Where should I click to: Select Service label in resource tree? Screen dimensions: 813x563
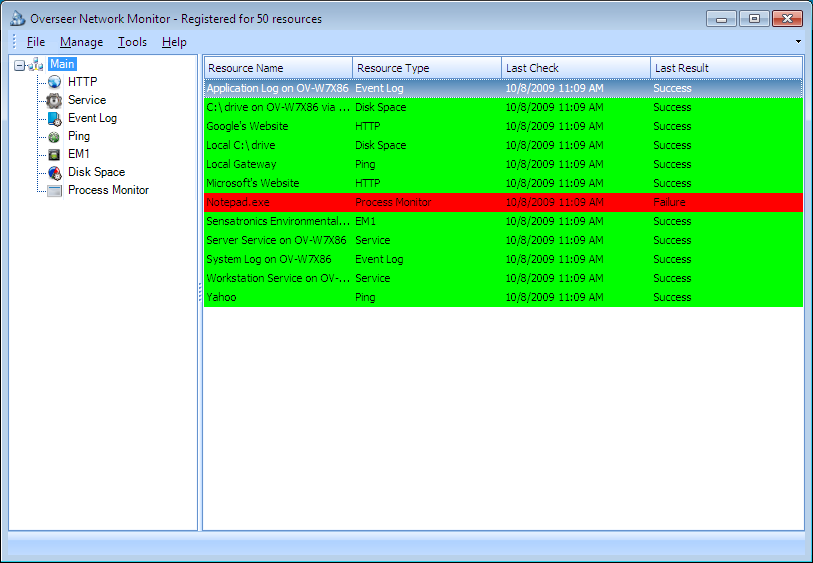coord(87,100)
